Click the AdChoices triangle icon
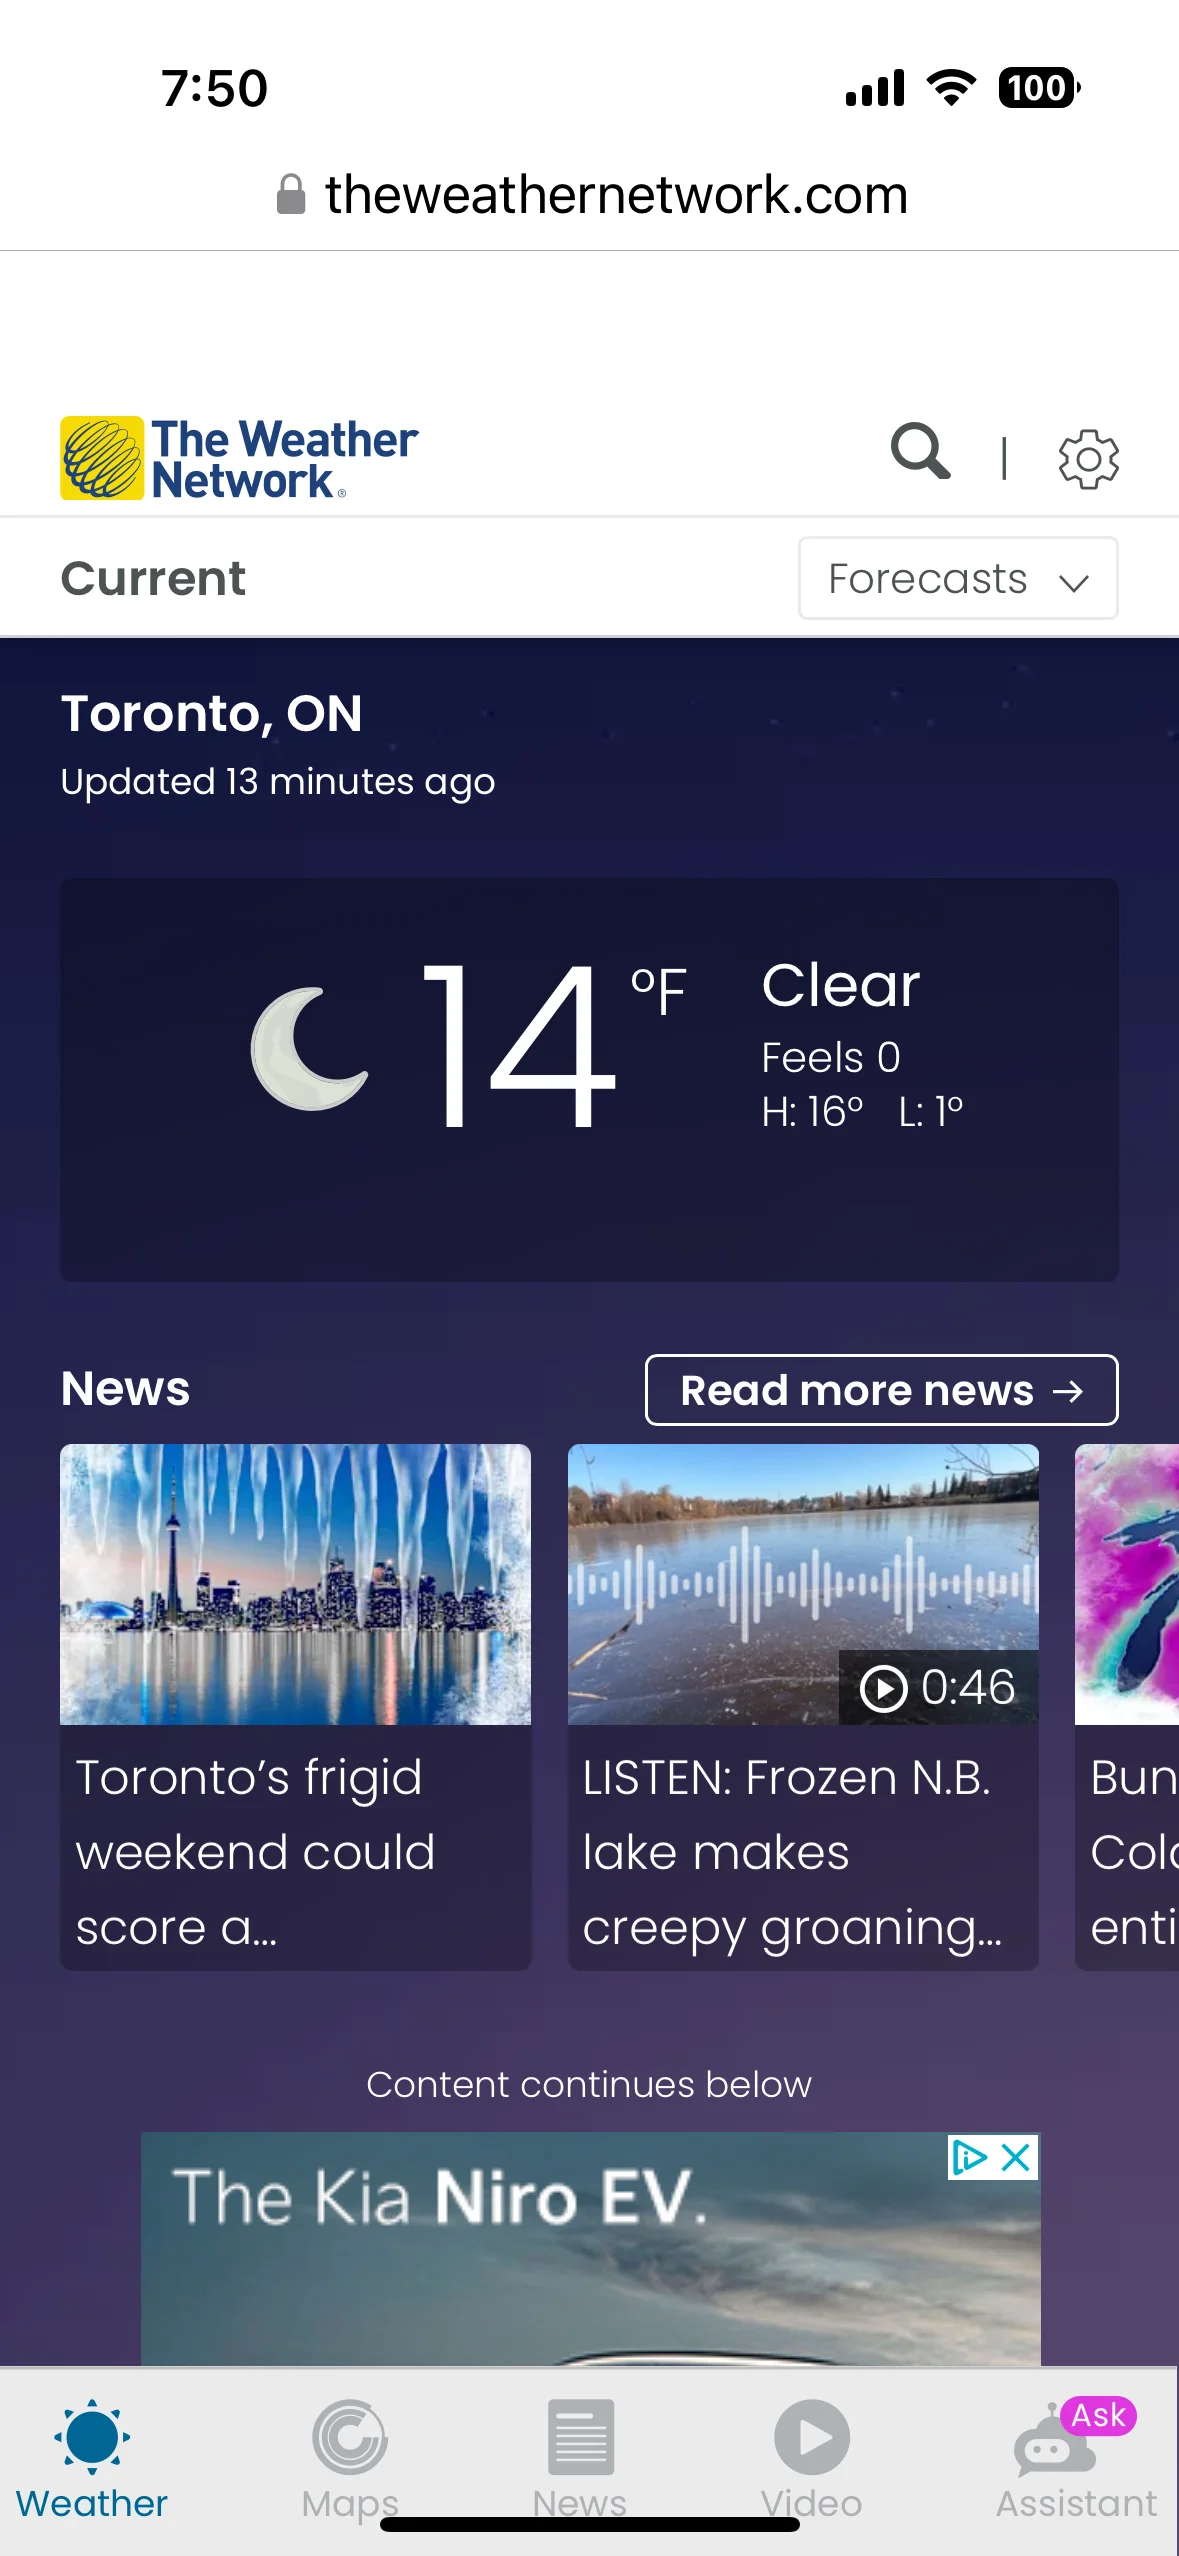Screen dimensions: 1179x2556 point(969,2157)
